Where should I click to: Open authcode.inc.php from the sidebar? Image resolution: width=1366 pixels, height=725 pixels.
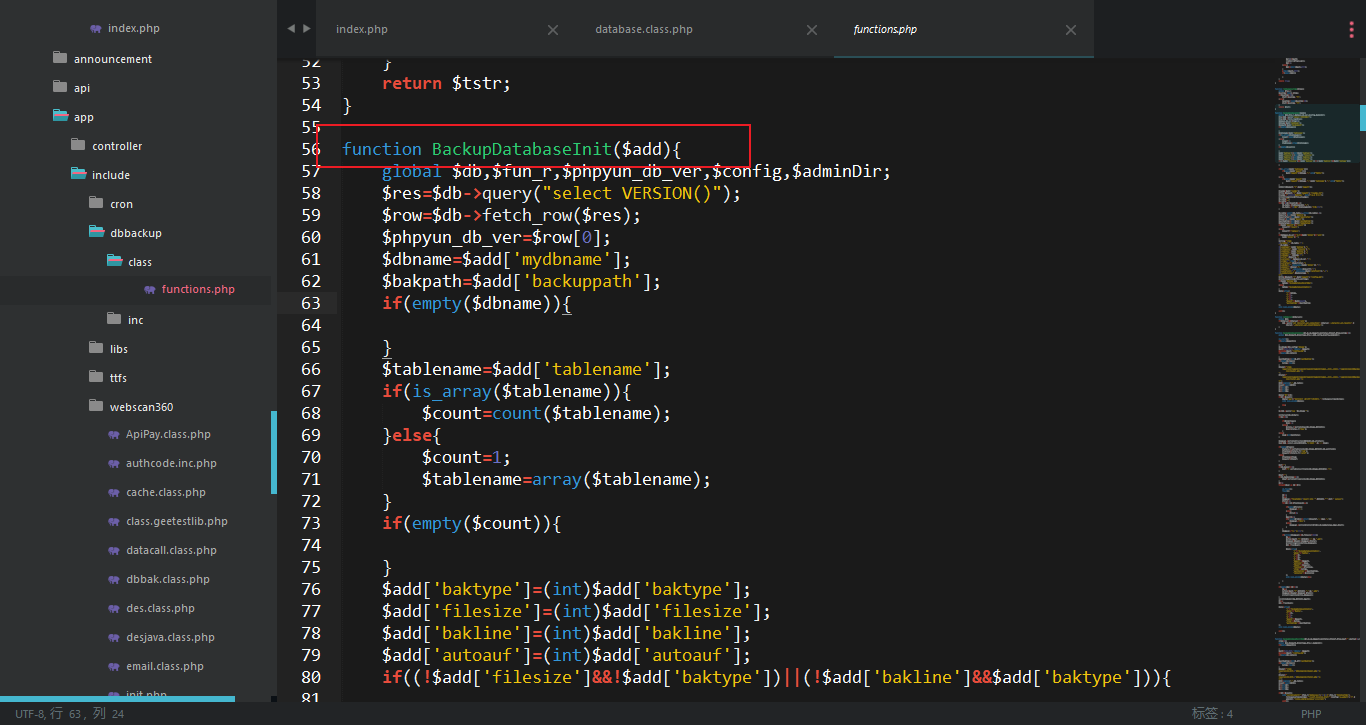[x=171, y=464]
